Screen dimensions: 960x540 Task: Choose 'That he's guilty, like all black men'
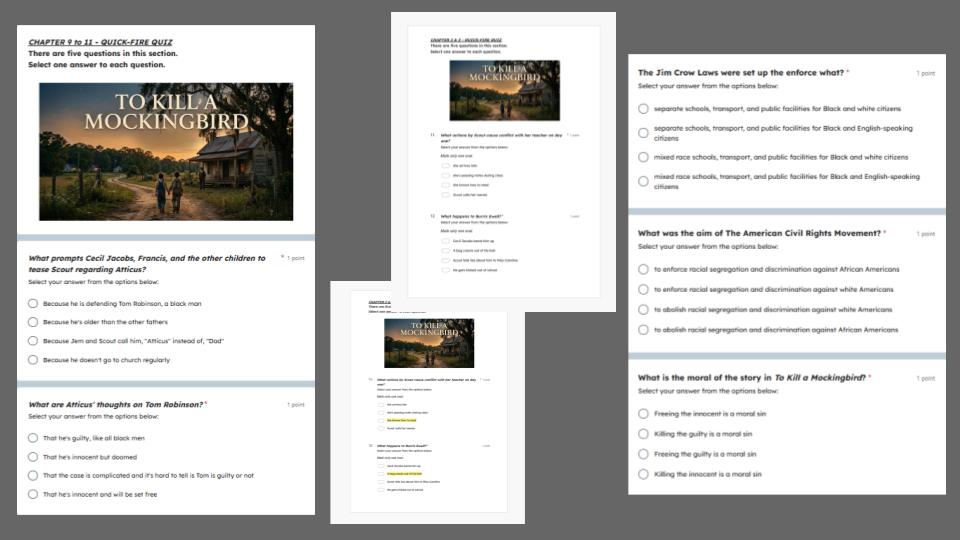coord(33,438)
